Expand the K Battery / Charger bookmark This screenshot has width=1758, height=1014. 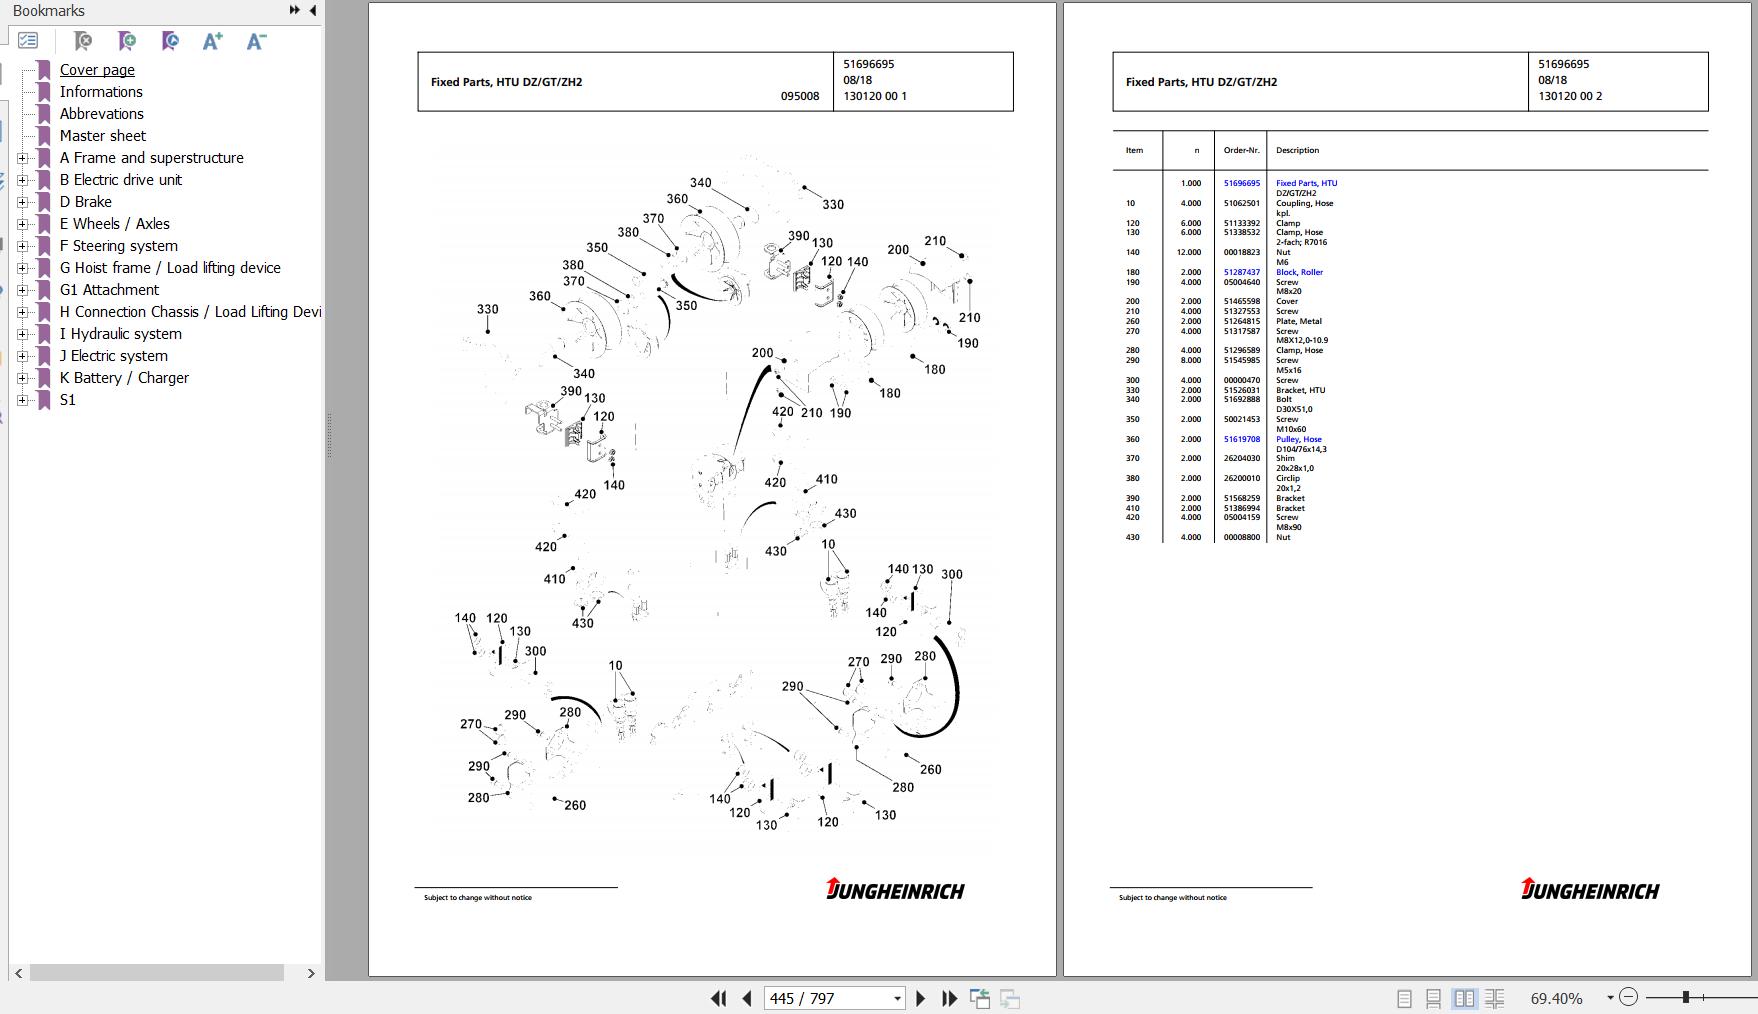pyautogui.click(x=22, y=378)
